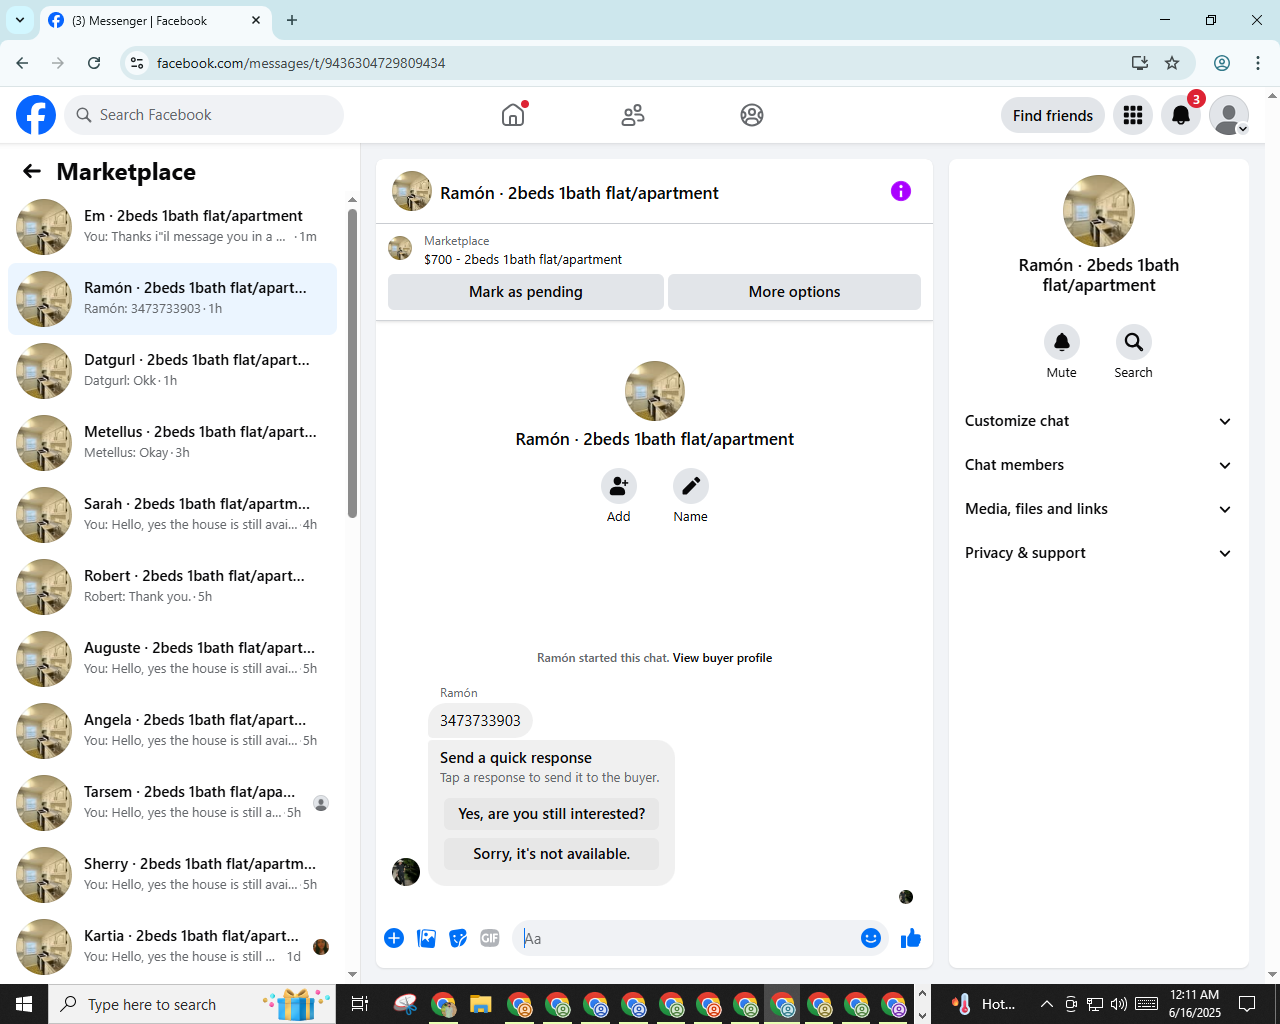Open File Explorer from taskbar
The height and width of the screenshot is (1024, 1280).
tap(481, 1004)
